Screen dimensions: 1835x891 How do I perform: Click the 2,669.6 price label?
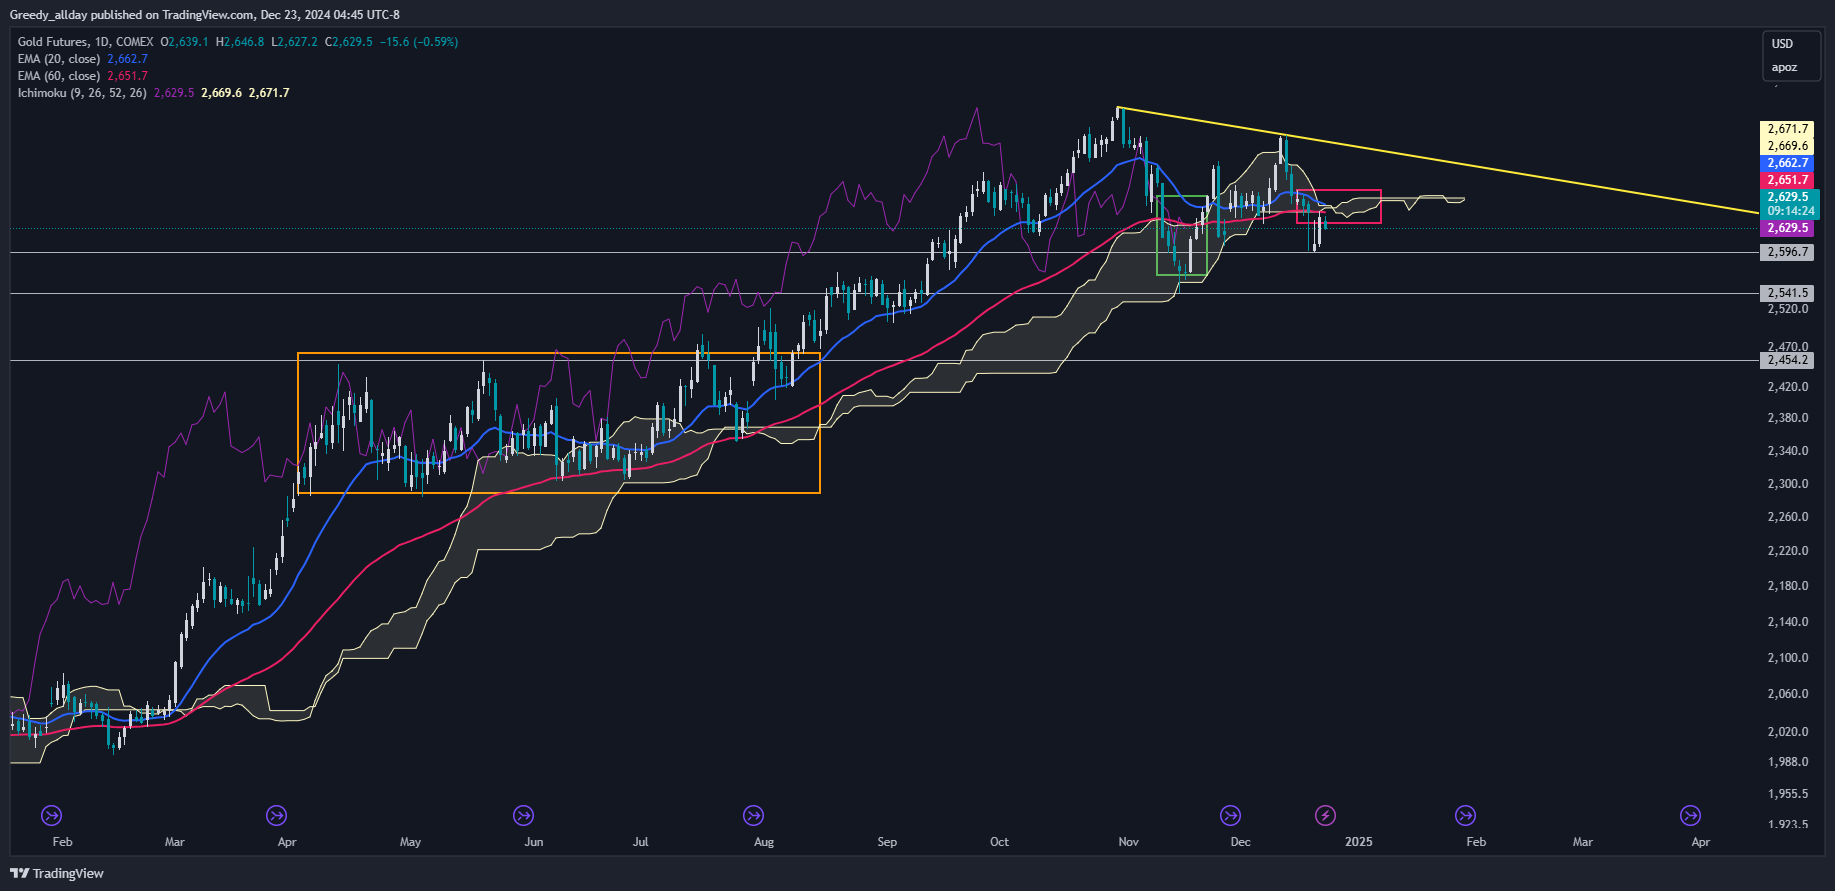click(x=1786, y=146)
